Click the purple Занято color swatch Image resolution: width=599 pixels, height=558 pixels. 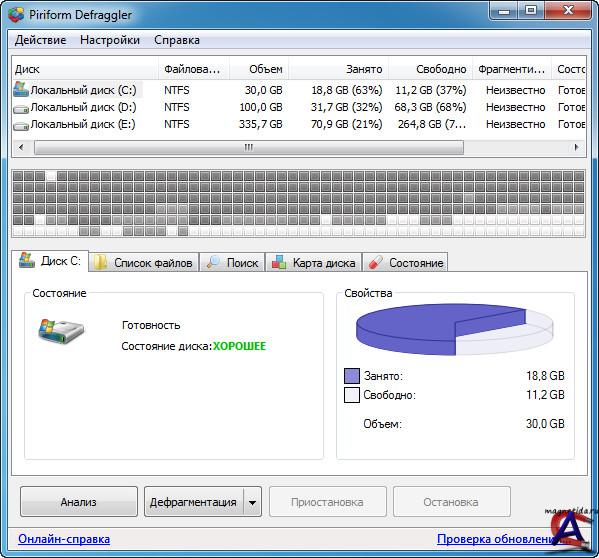pyautogui.click(x=352, y=376)
